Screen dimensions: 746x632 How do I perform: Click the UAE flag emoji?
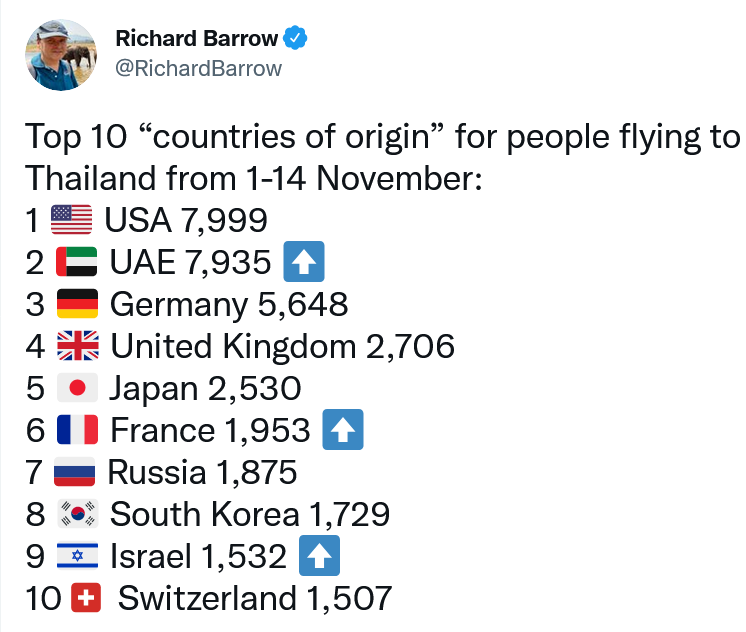(76, 262)
